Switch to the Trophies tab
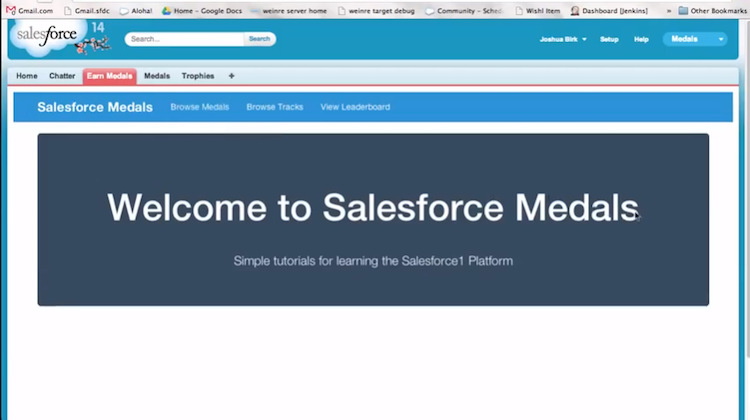 [x=198, y=76]
